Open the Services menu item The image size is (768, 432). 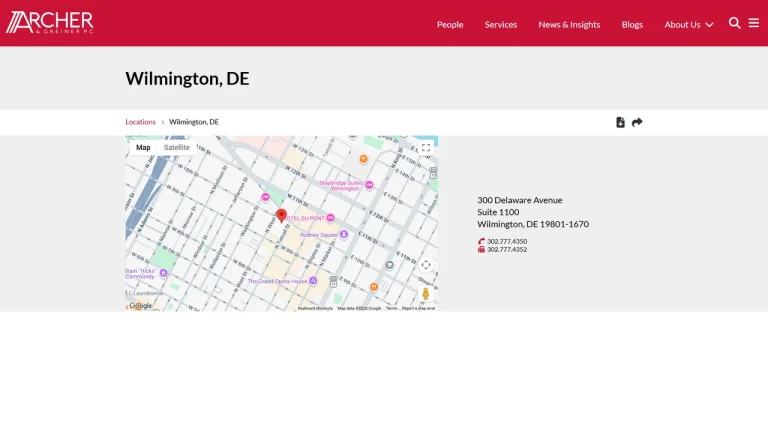[x=501, y=24]
